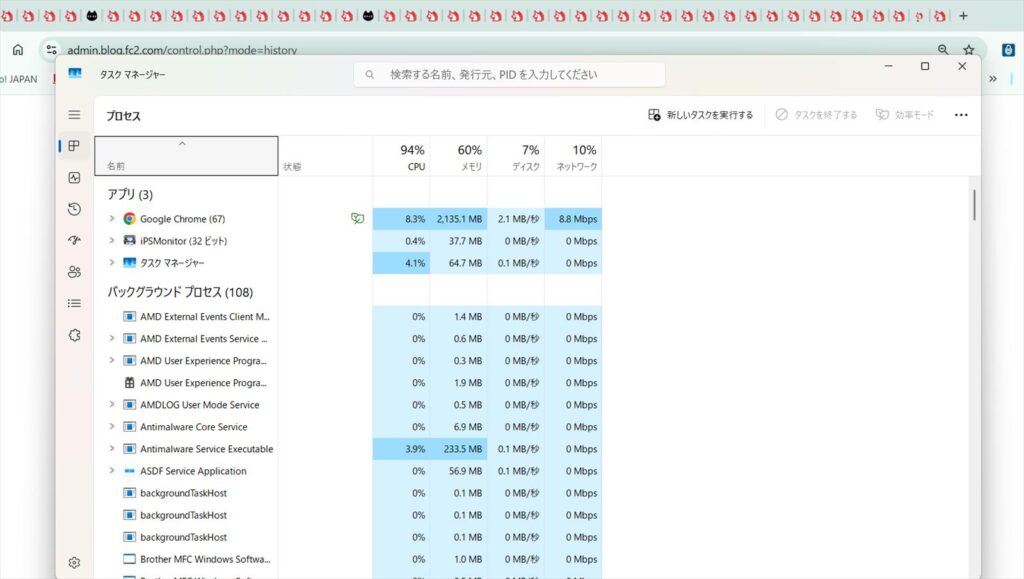The height and width of the screenshot is (579, 1024).
Task: Open the three-dot more options menu
Action: tap(960, 115)
